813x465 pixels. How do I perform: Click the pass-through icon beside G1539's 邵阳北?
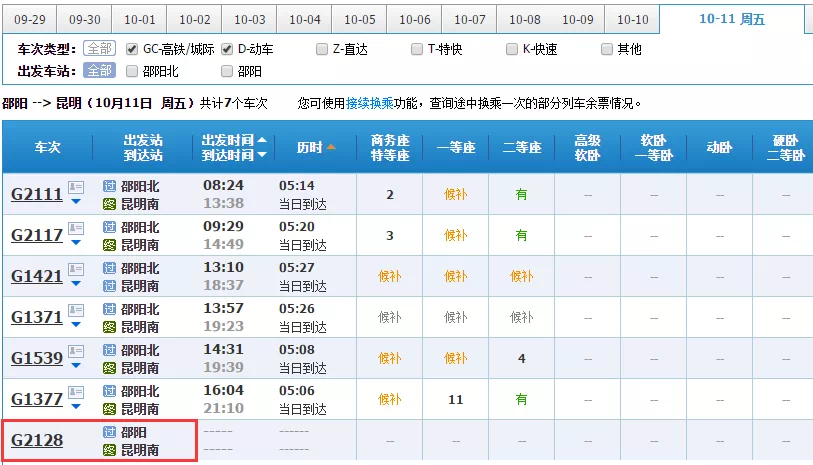pyautogui.click(x=109, y=350)
